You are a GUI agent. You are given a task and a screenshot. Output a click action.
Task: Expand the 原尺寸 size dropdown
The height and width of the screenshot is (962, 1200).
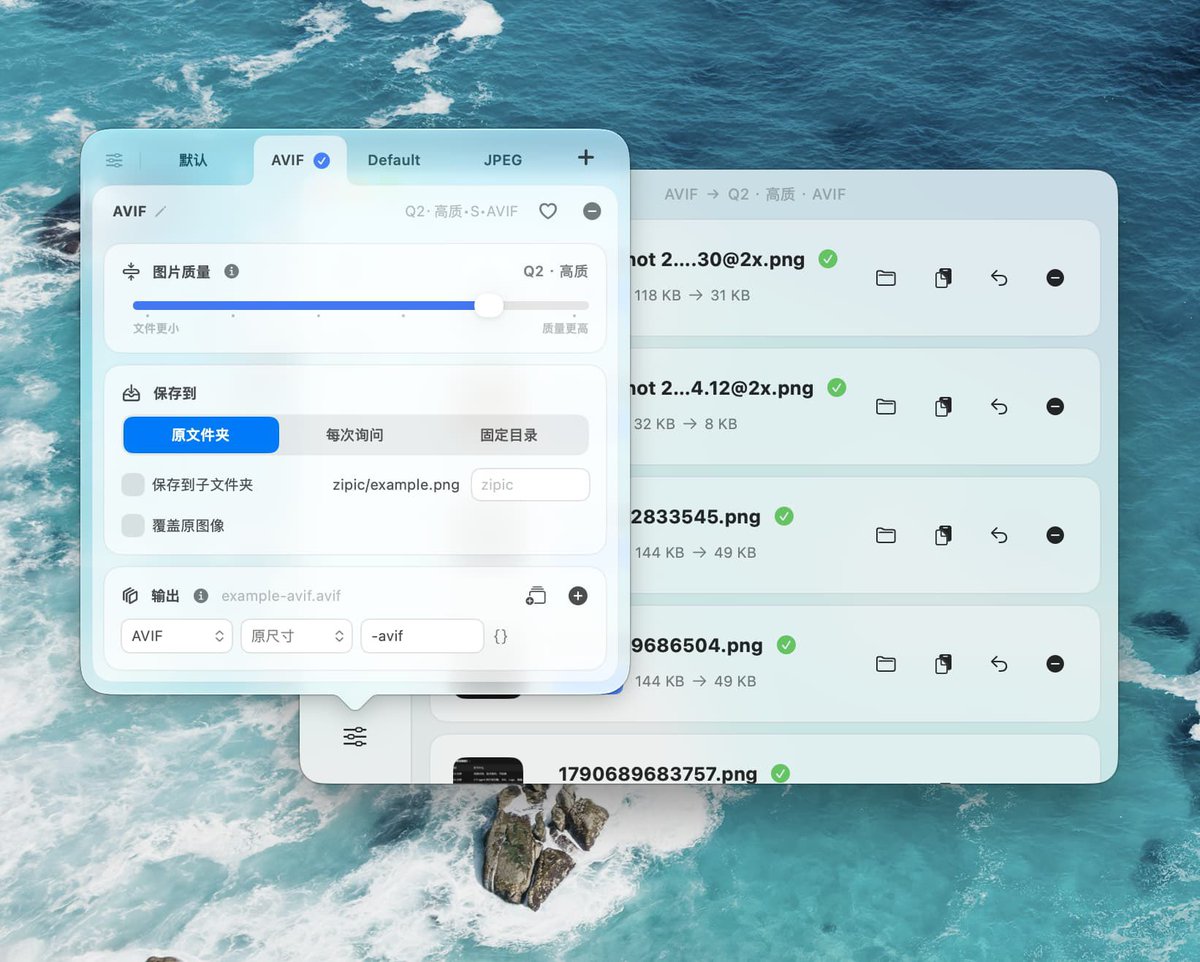point(297,636)
